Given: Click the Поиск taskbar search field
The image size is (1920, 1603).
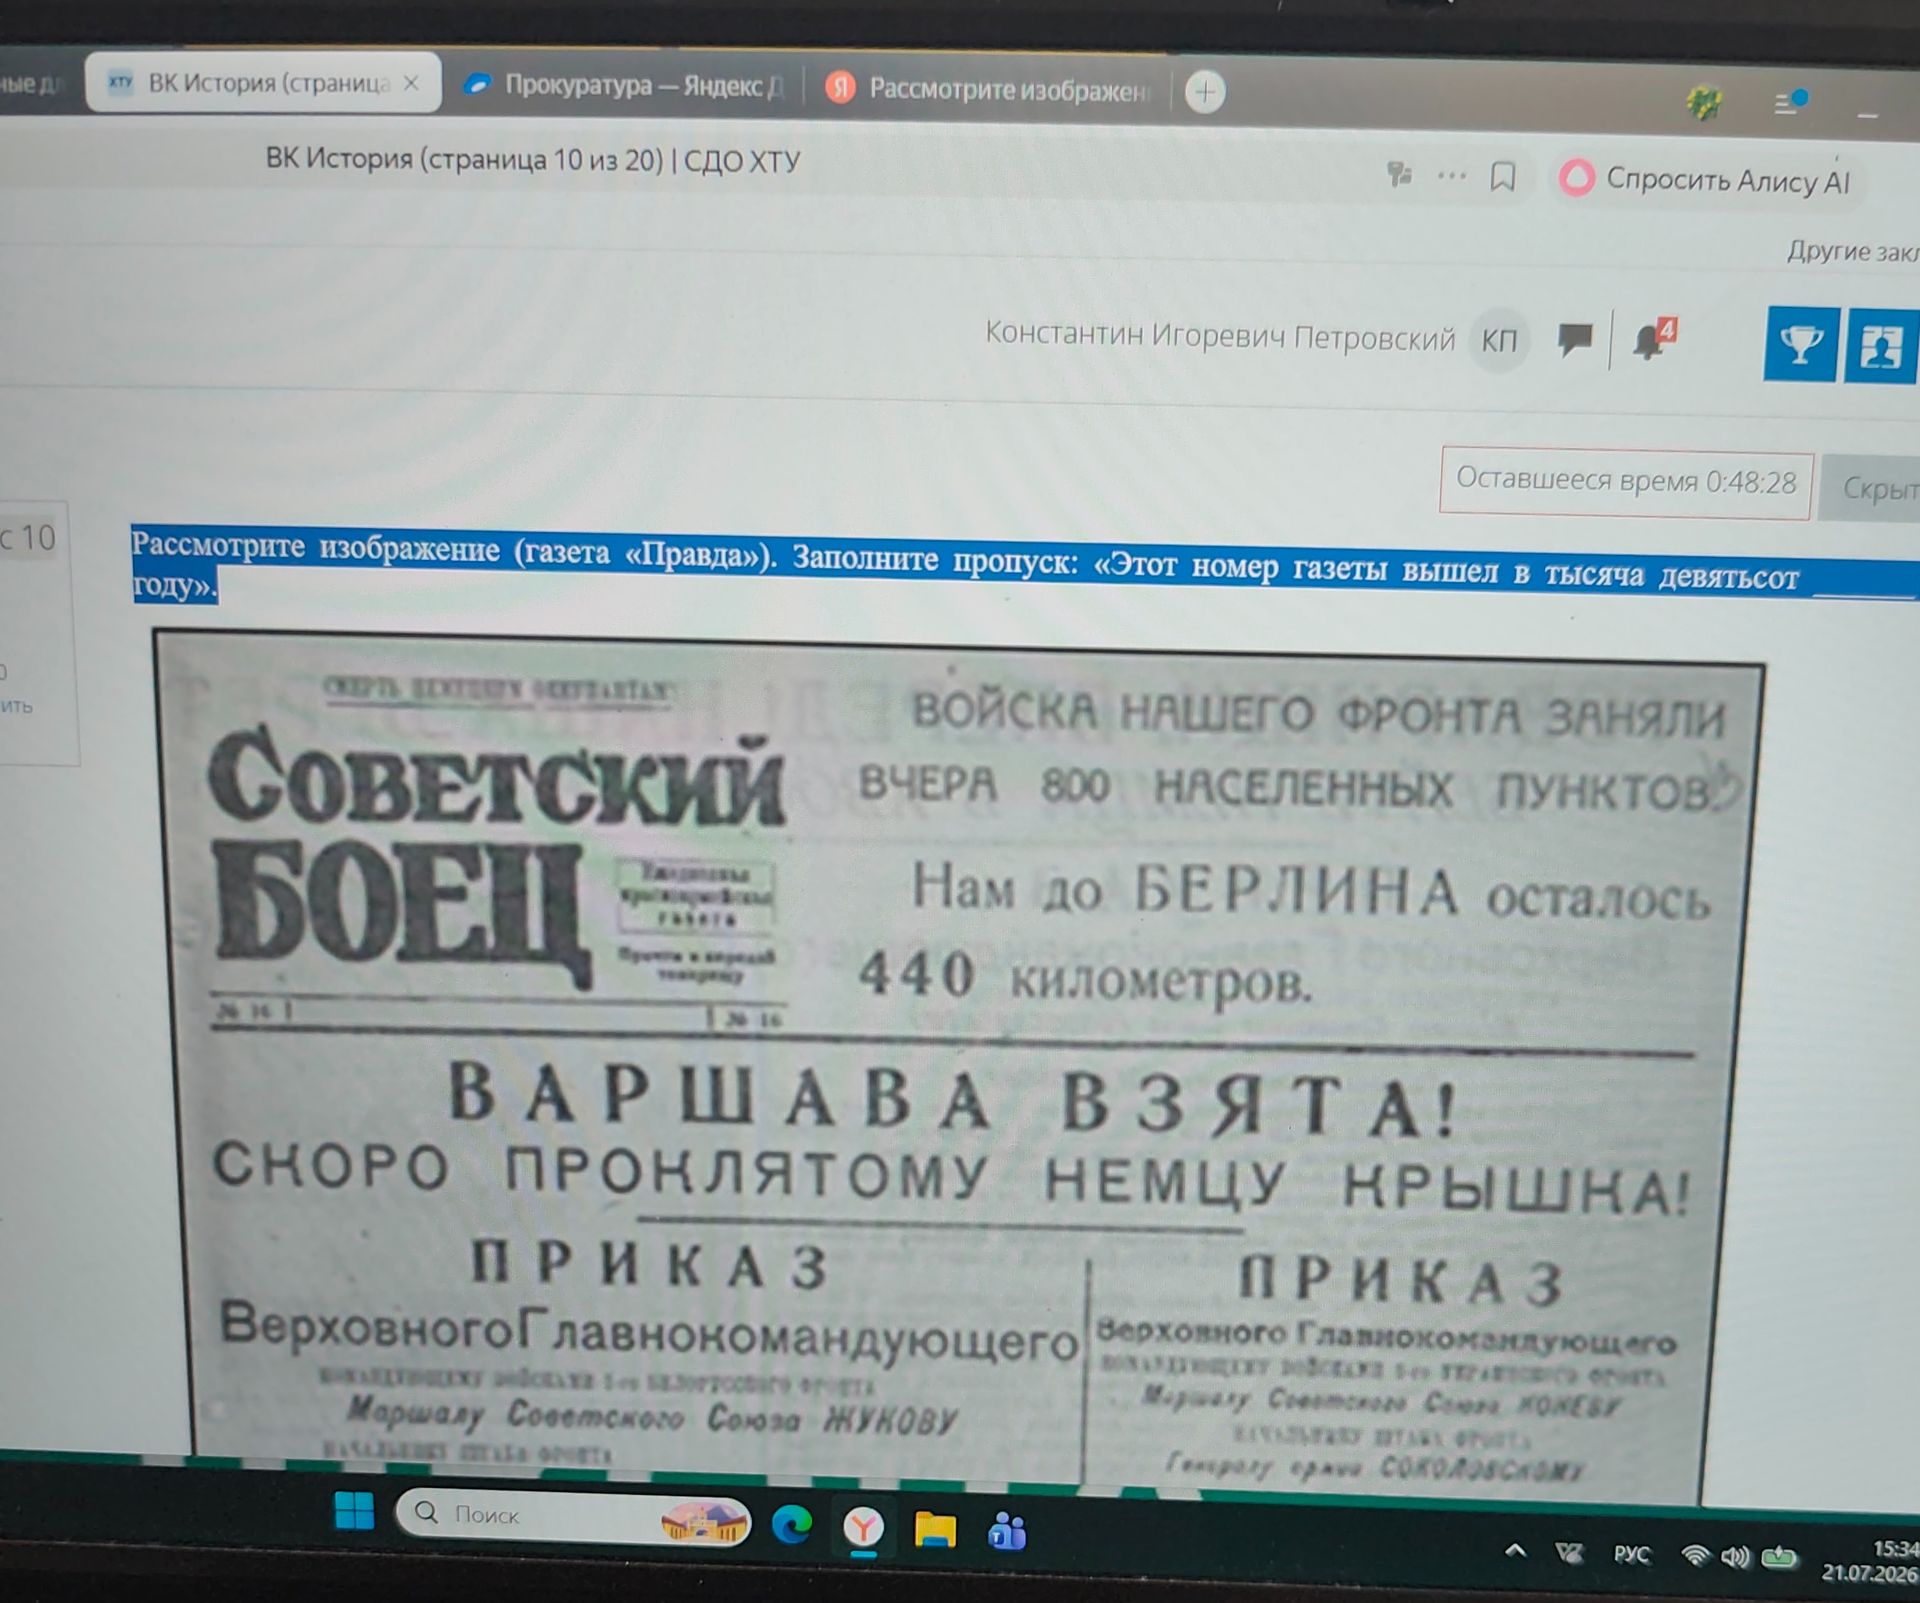Looking at the screenshot, I should (x=573, y=1517).
